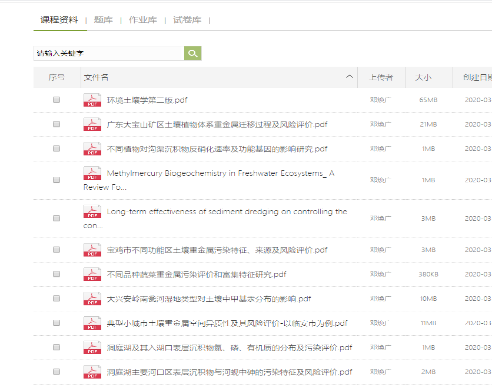This screenshot has width=492, height=385.
Task: Open the 题库 tab
Action: click(x=103, y=20)
